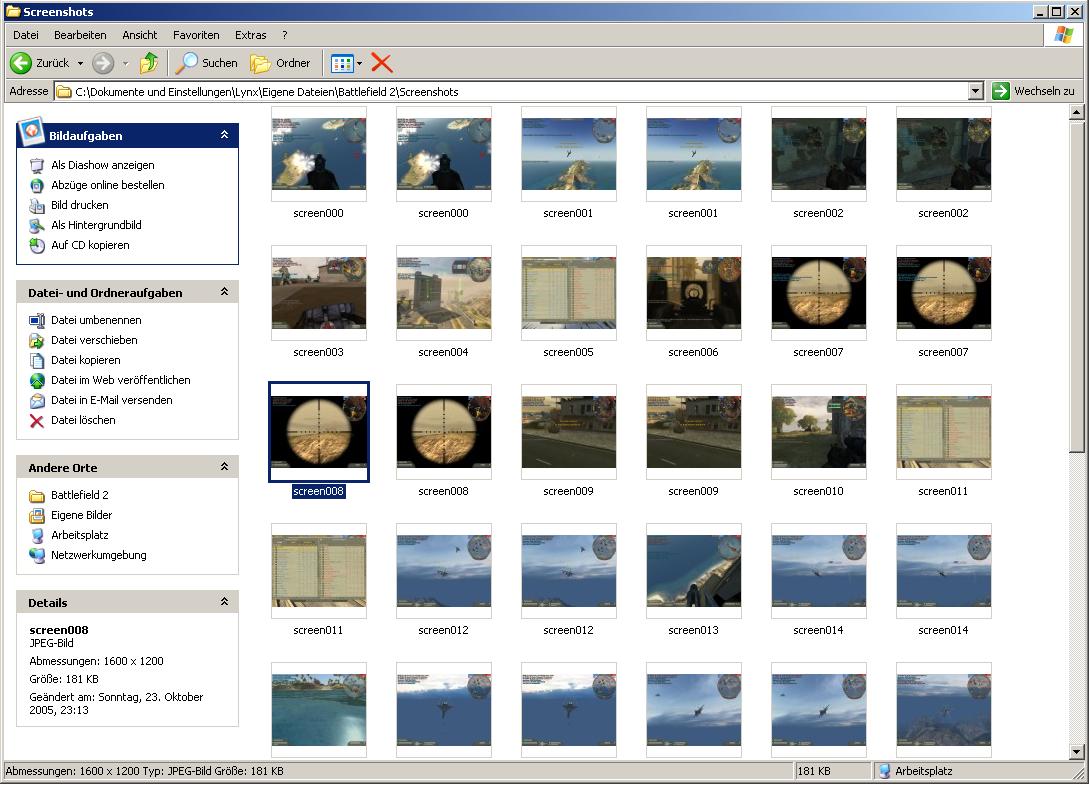Open the Eigene Bilder link
This screenshot has width=1090, height=785.
coord(81,515)
